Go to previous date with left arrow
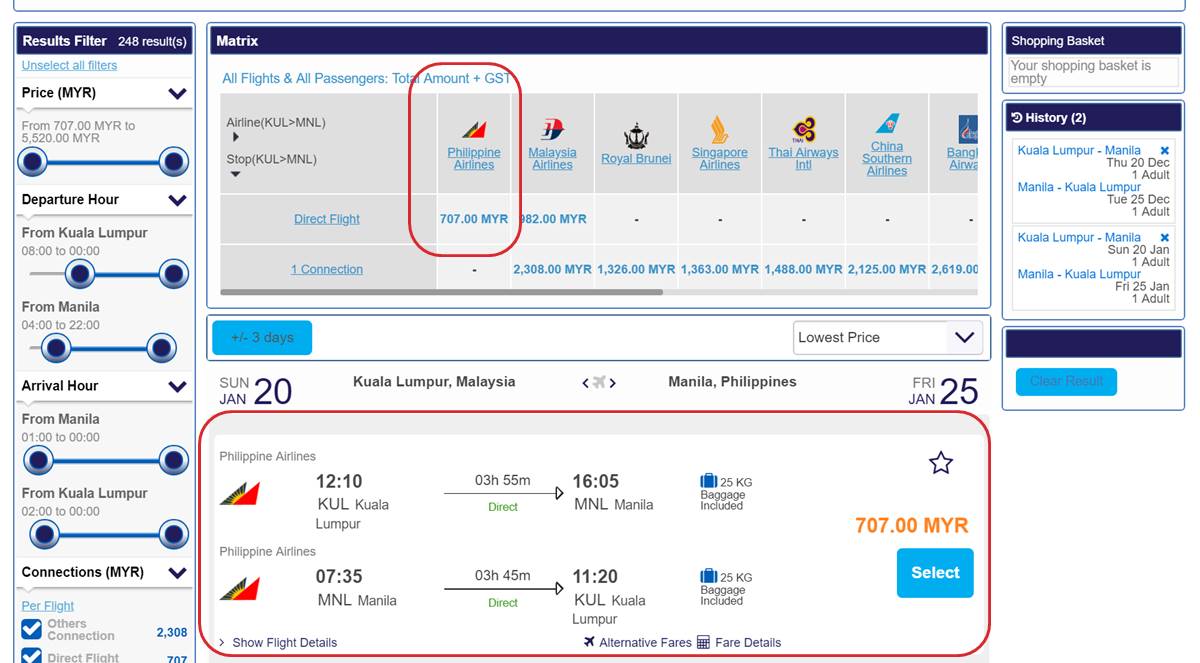The height and width of the screenshot is (663, 1200). pyautogui.click(x=586, y=383)
